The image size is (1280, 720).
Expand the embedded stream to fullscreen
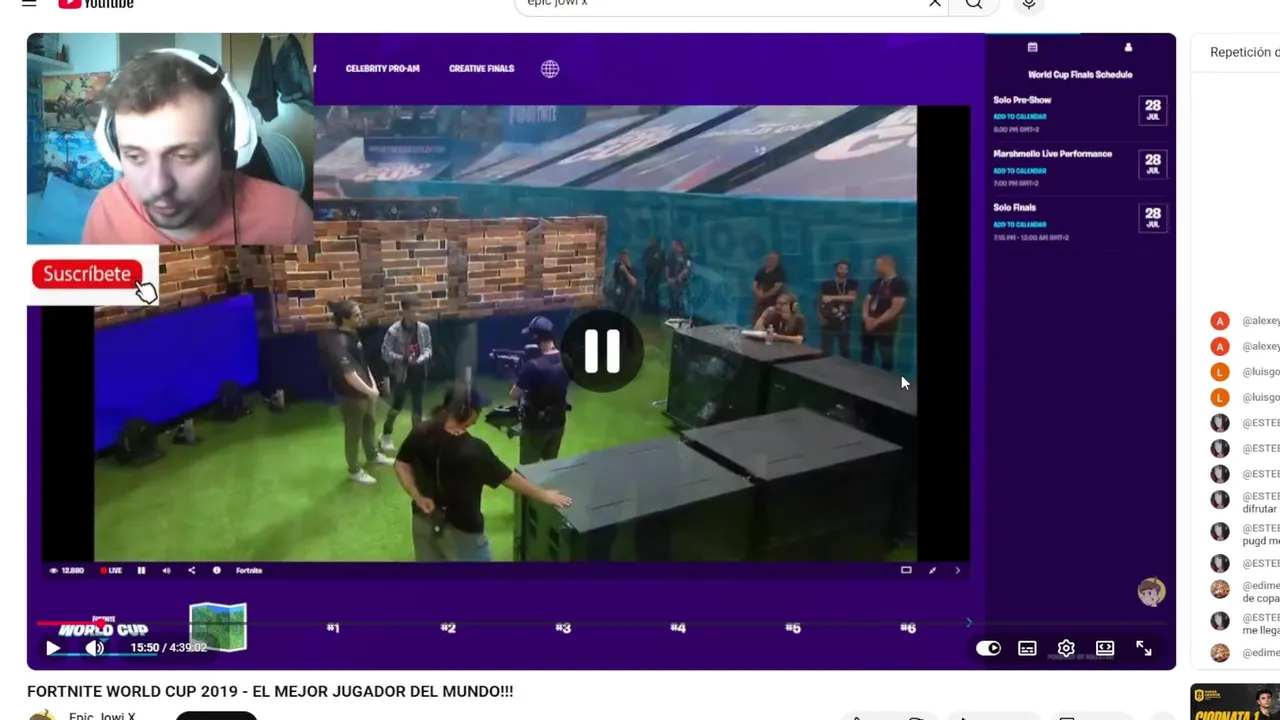[x=932, y=570]
